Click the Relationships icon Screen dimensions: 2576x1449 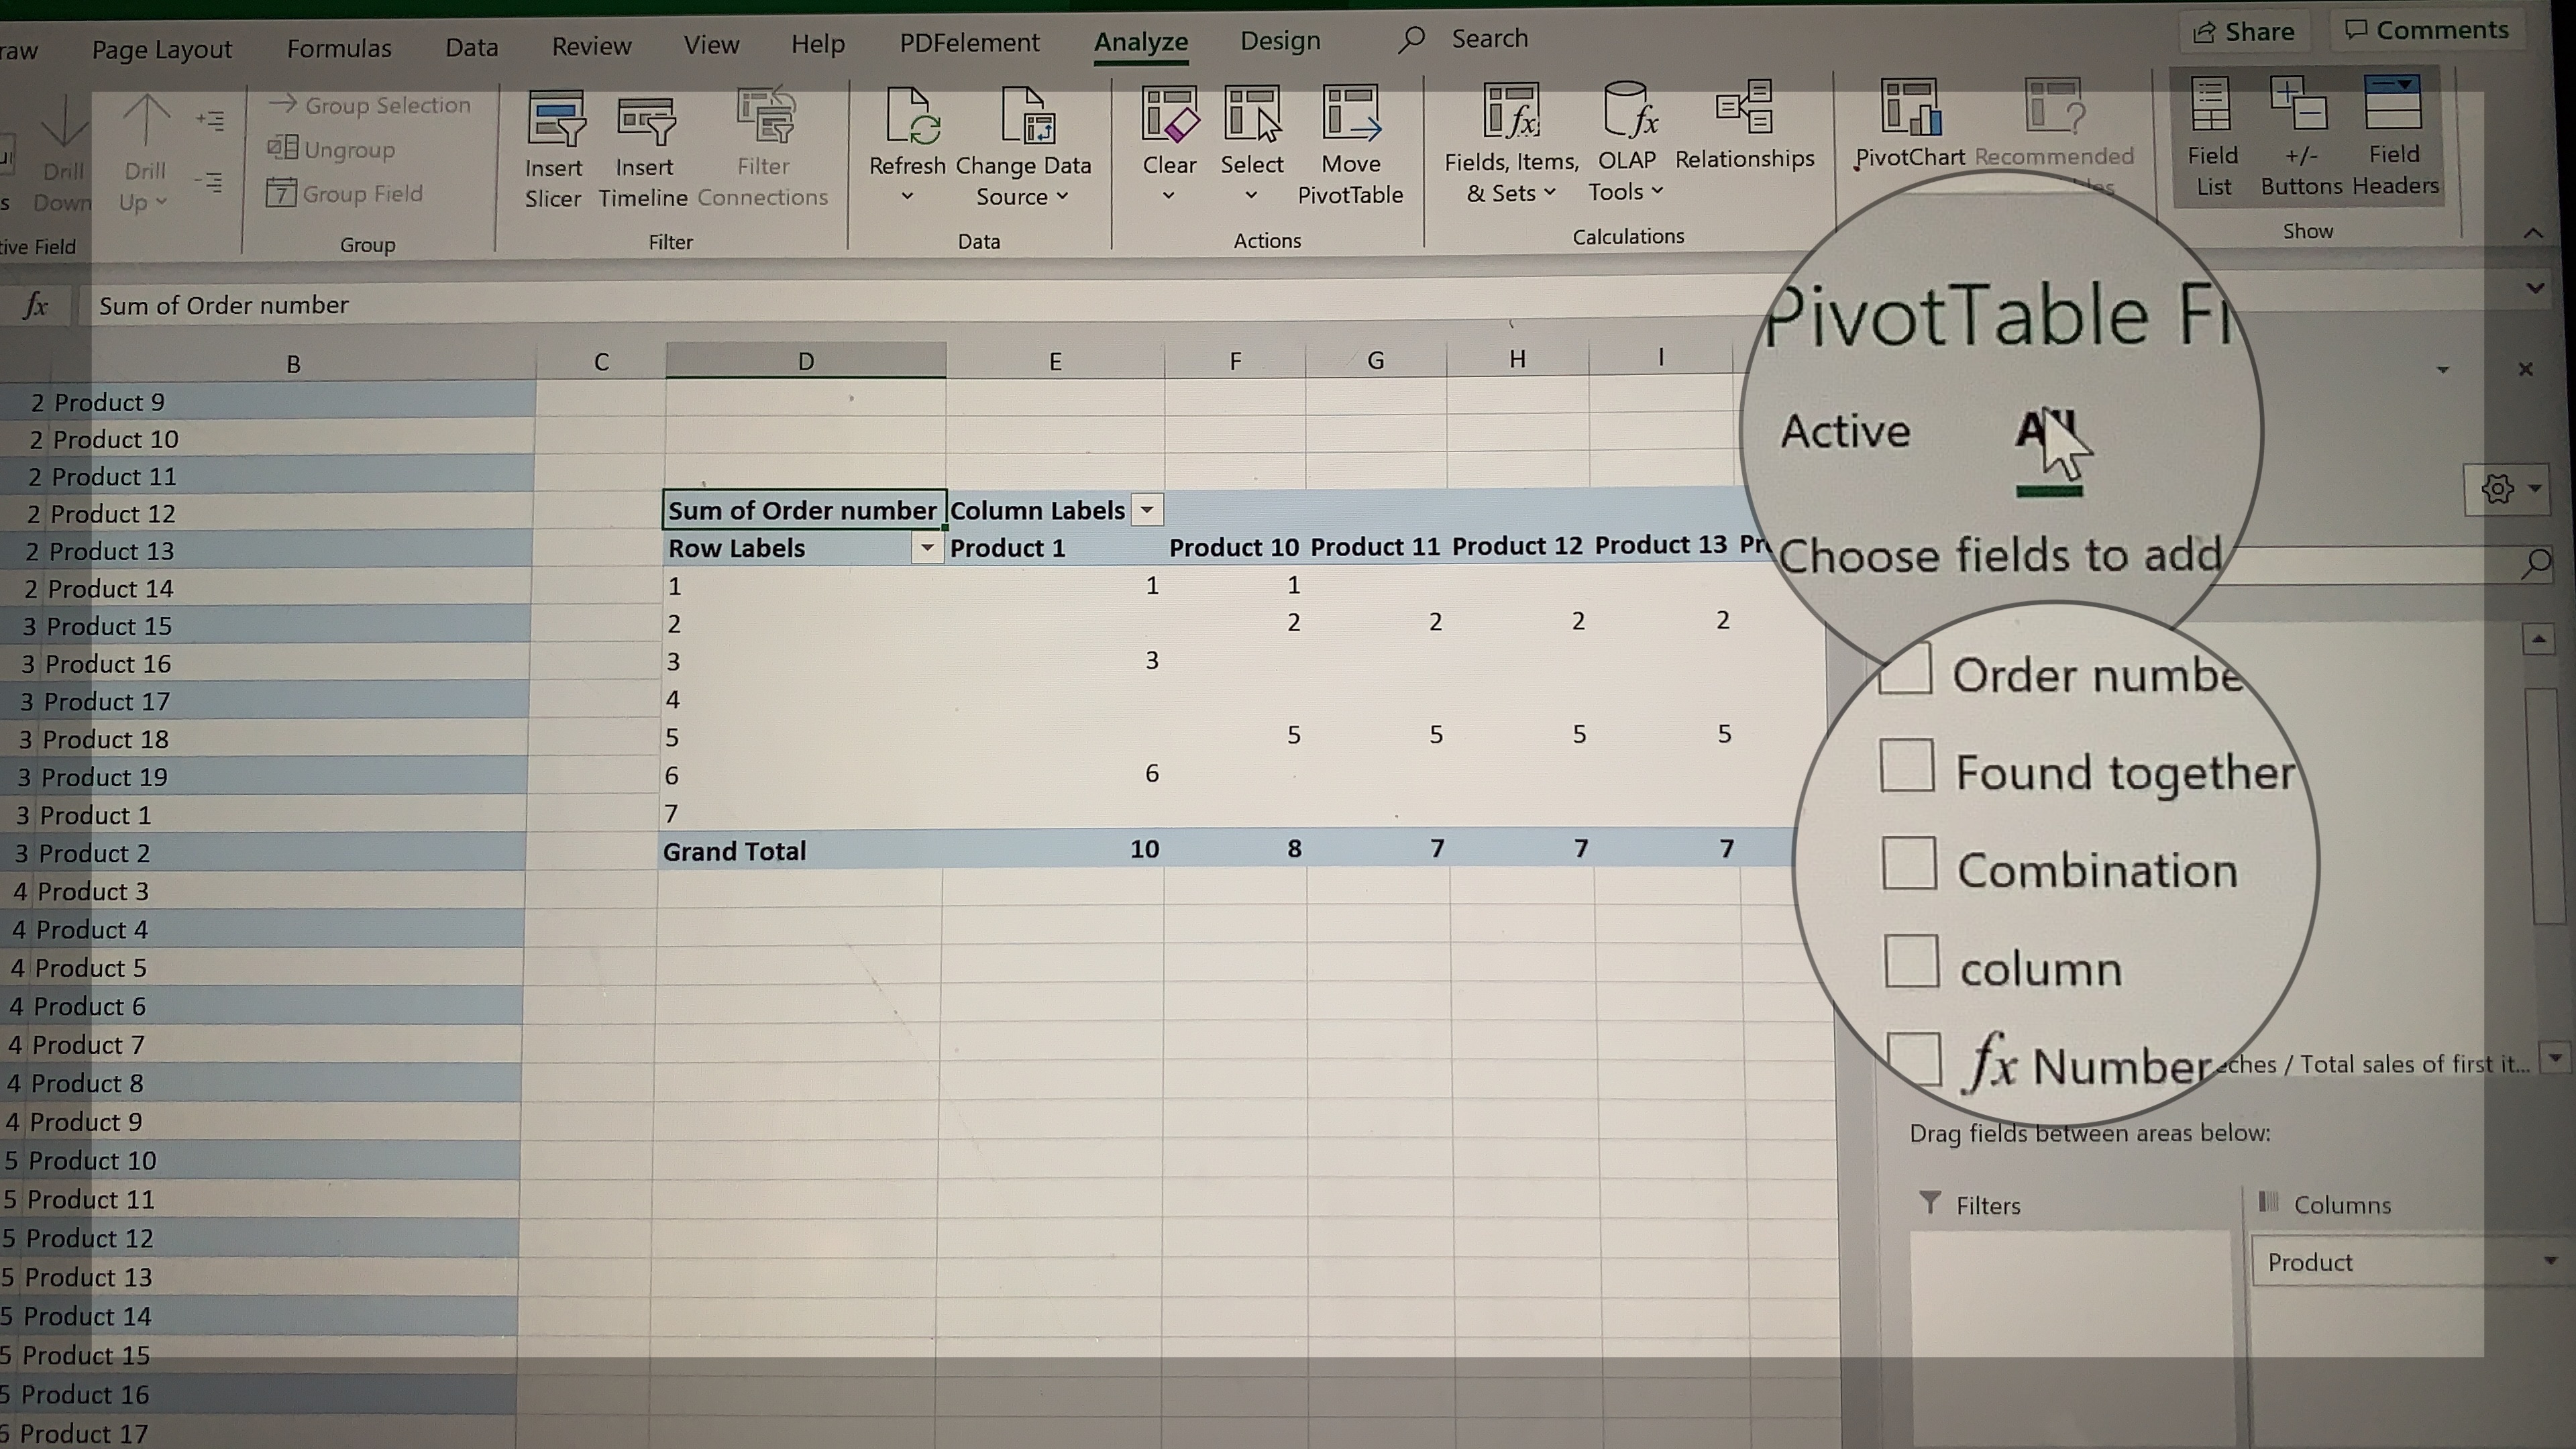[1745, 107]
